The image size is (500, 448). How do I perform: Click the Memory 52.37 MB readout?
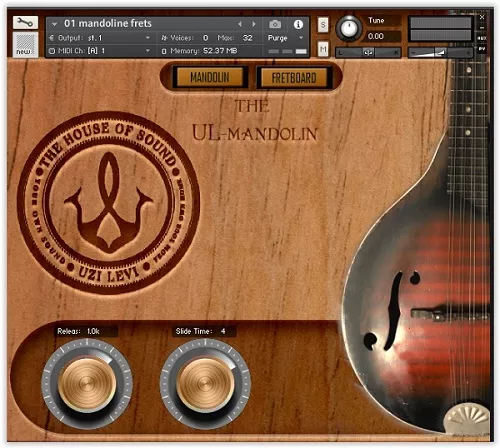pos(204,51)
